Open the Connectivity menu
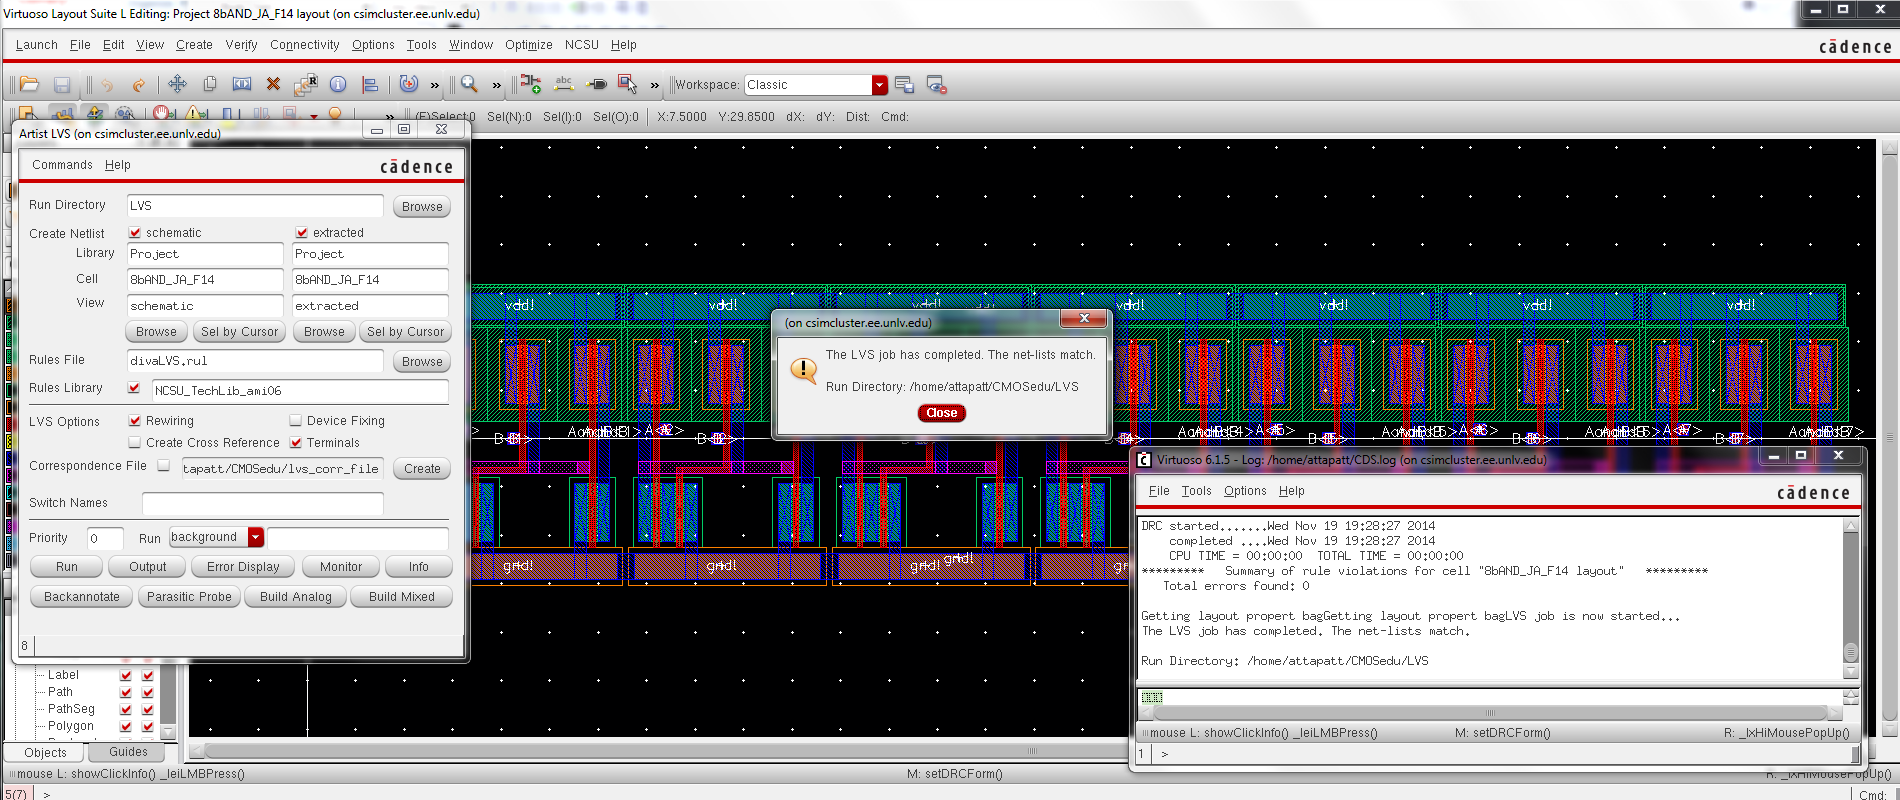Viewport: 1900px width, 800px height. pyautogui.click(x=304, y=45)
